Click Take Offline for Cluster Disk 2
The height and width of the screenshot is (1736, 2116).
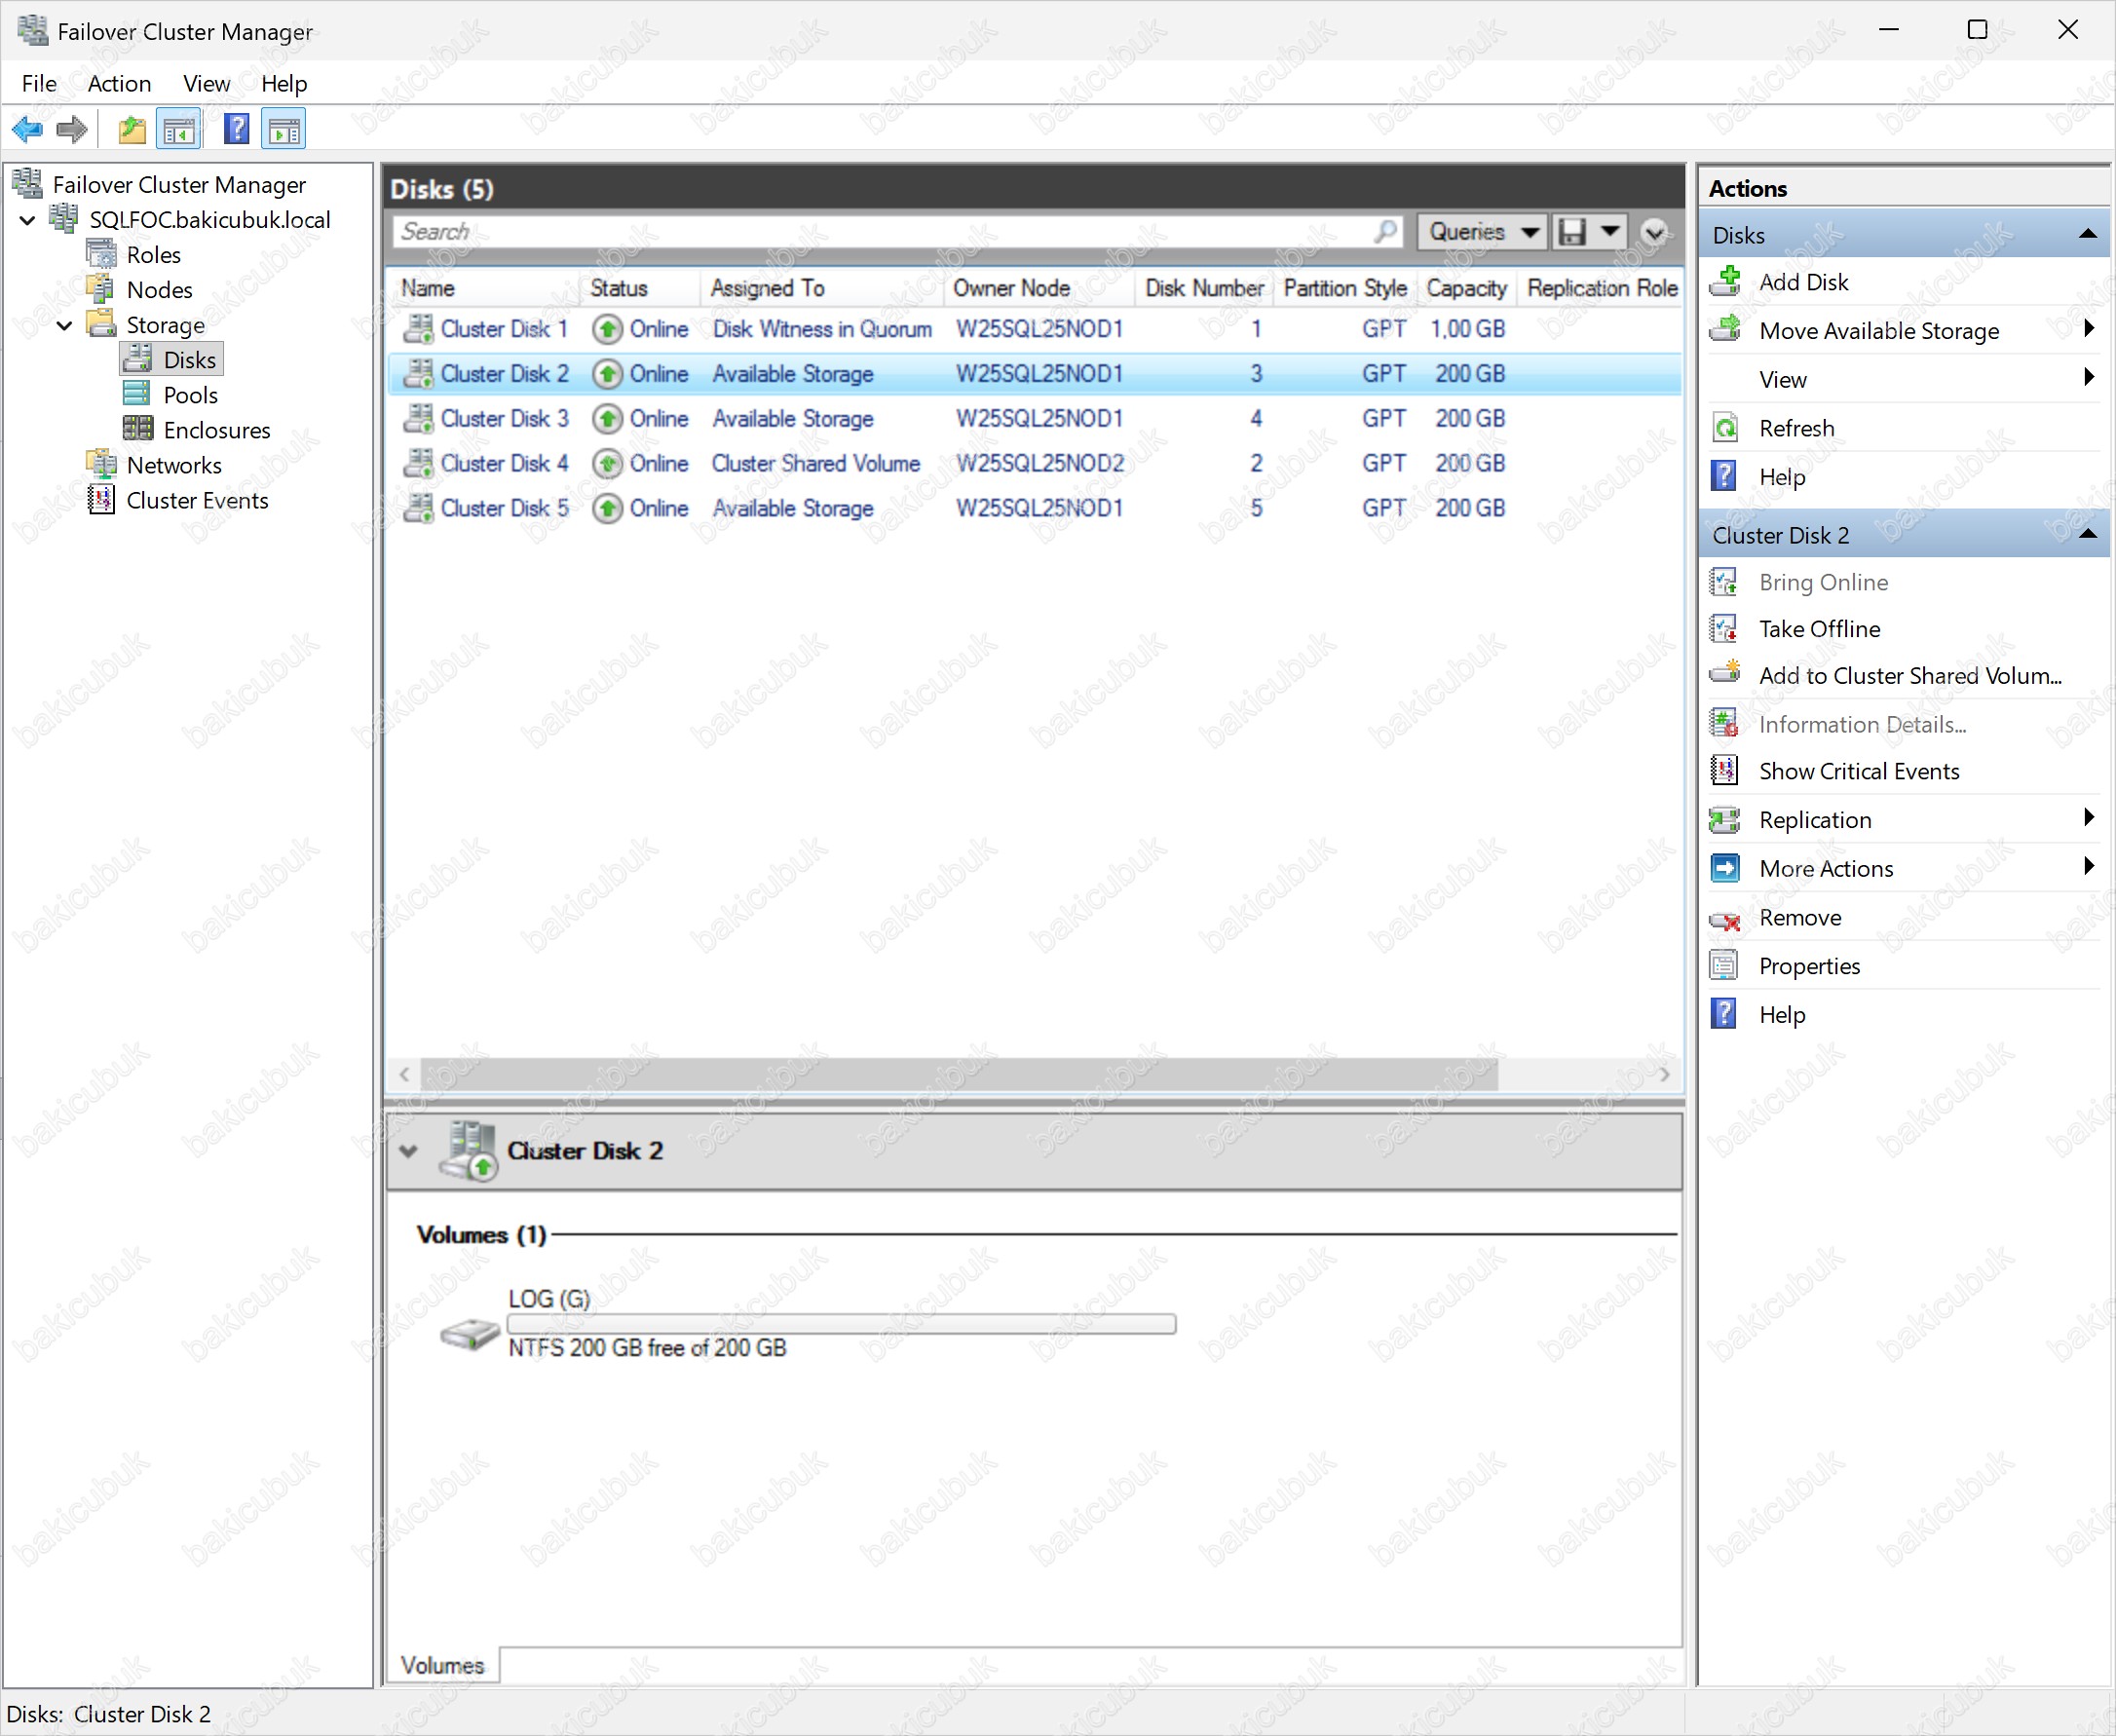click(1819, 629)
